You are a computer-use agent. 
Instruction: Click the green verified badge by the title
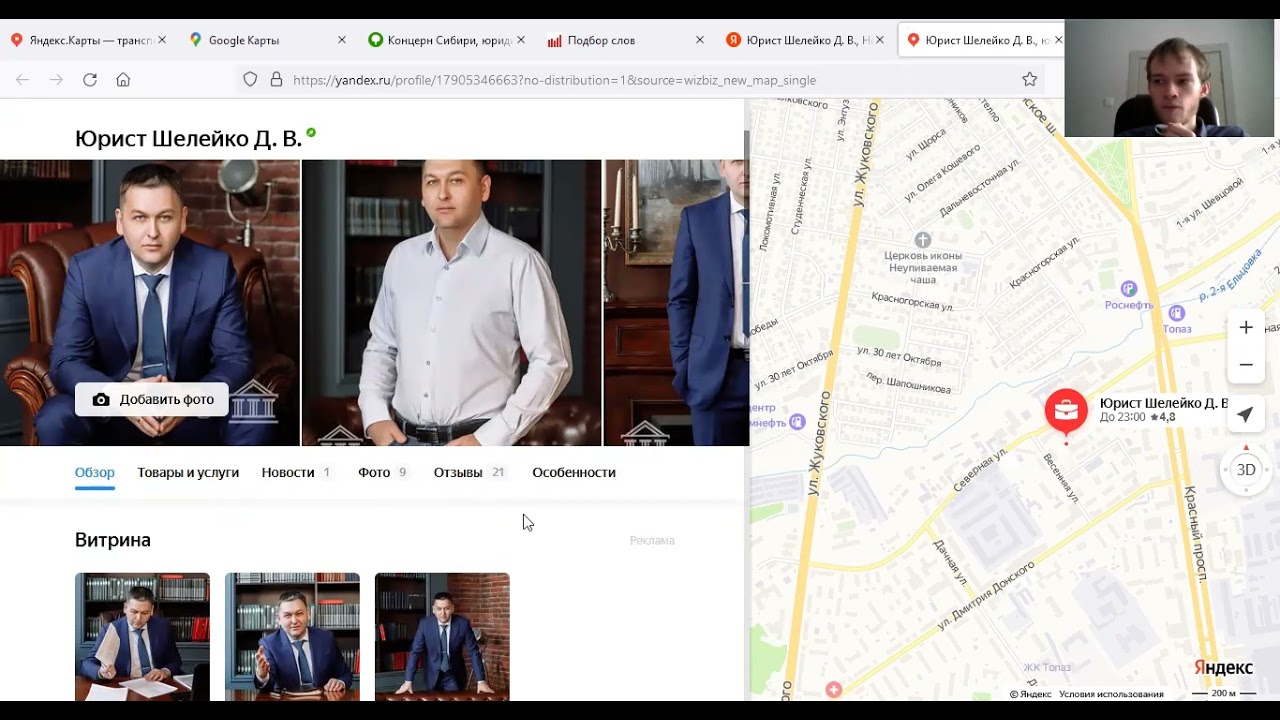[x=311, y=132]
